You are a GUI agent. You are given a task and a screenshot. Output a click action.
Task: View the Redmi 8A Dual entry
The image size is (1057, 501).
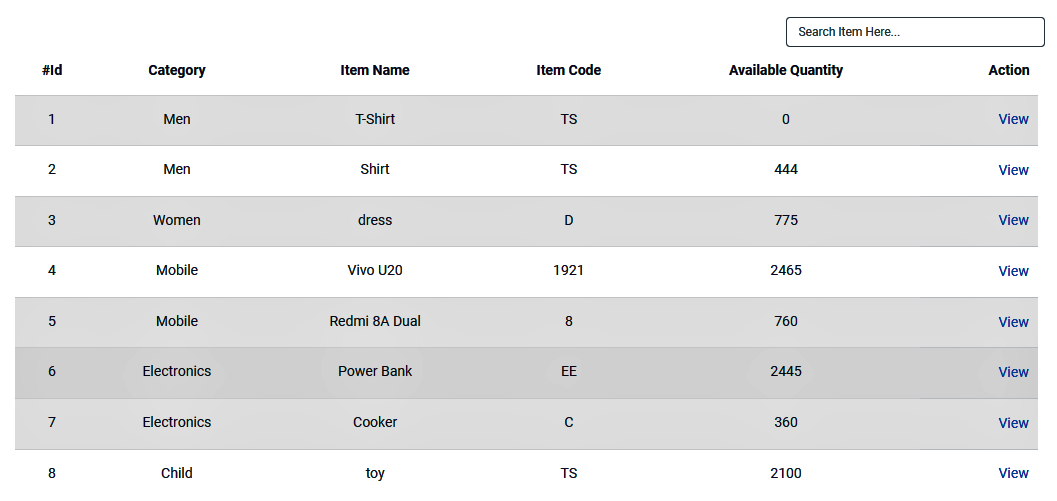coord(1013,322)
